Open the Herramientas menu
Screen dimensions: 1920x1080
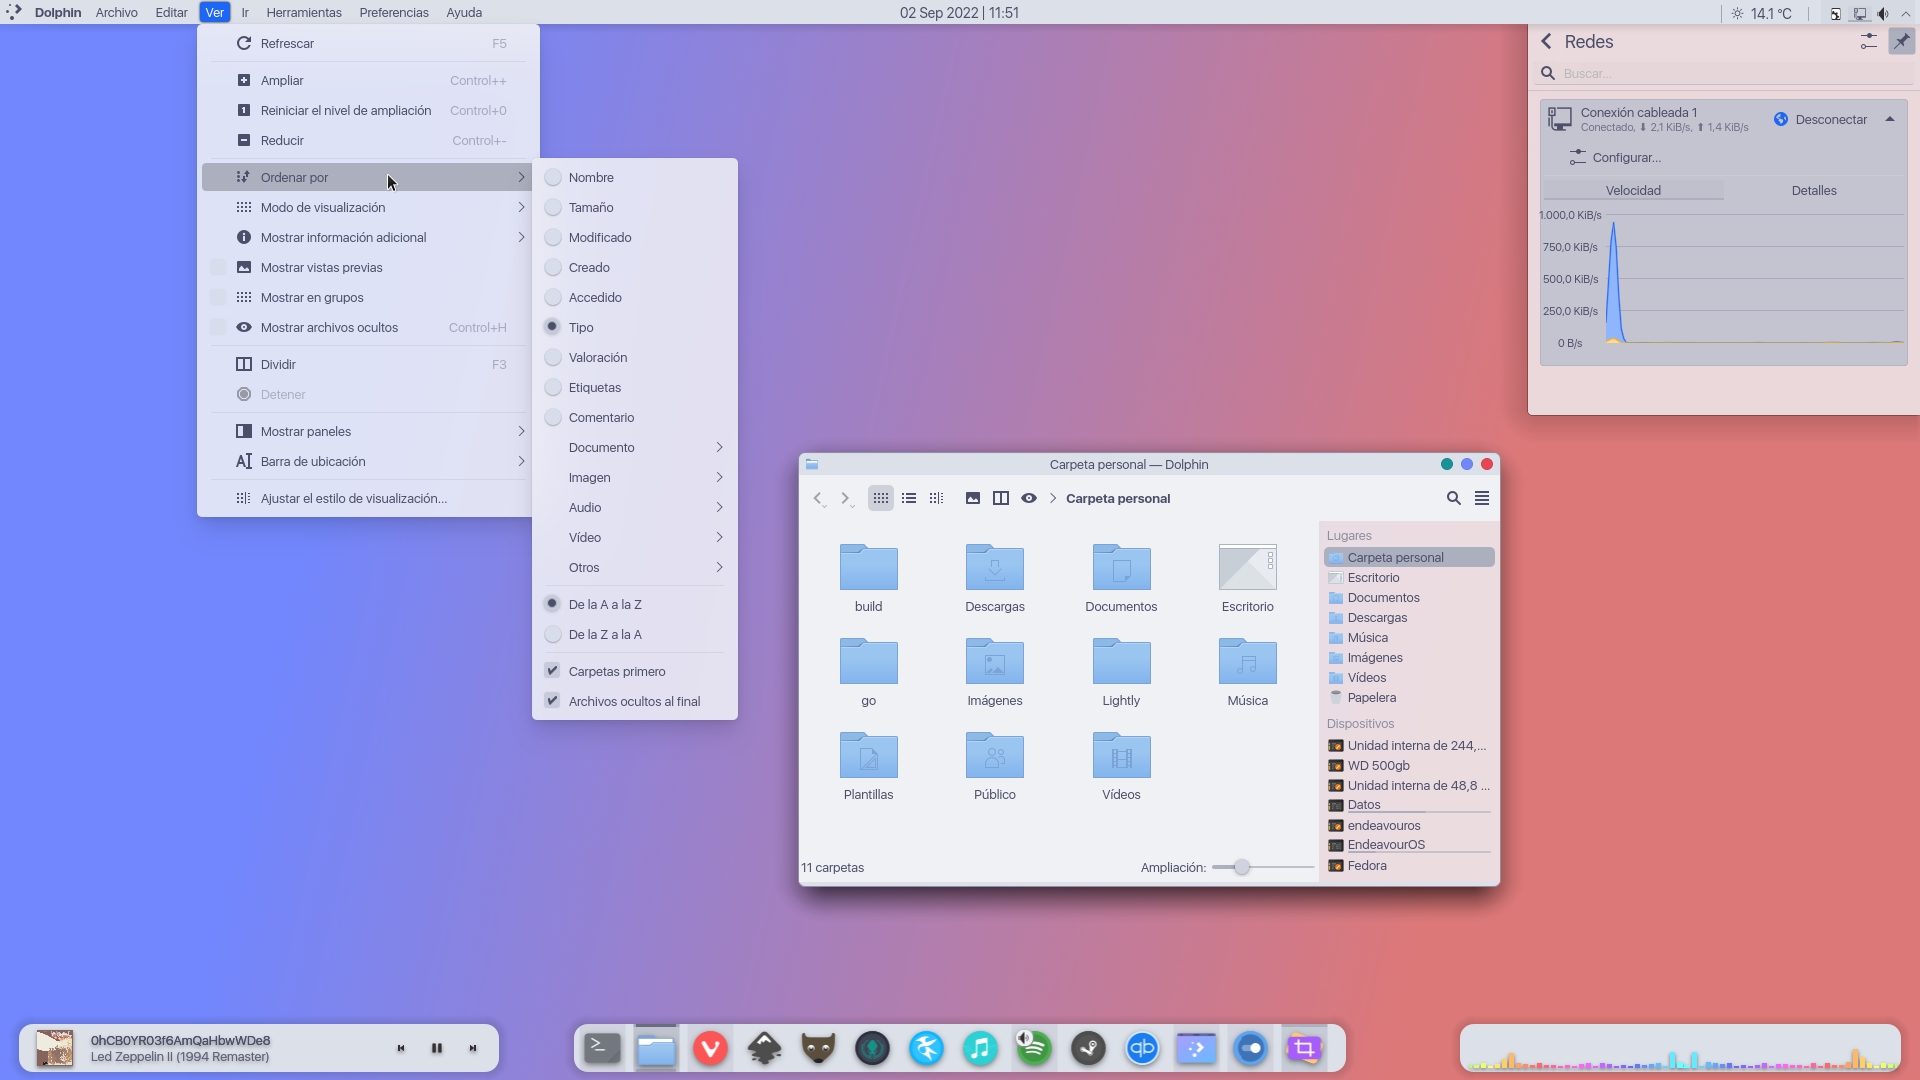click(304, 13)
